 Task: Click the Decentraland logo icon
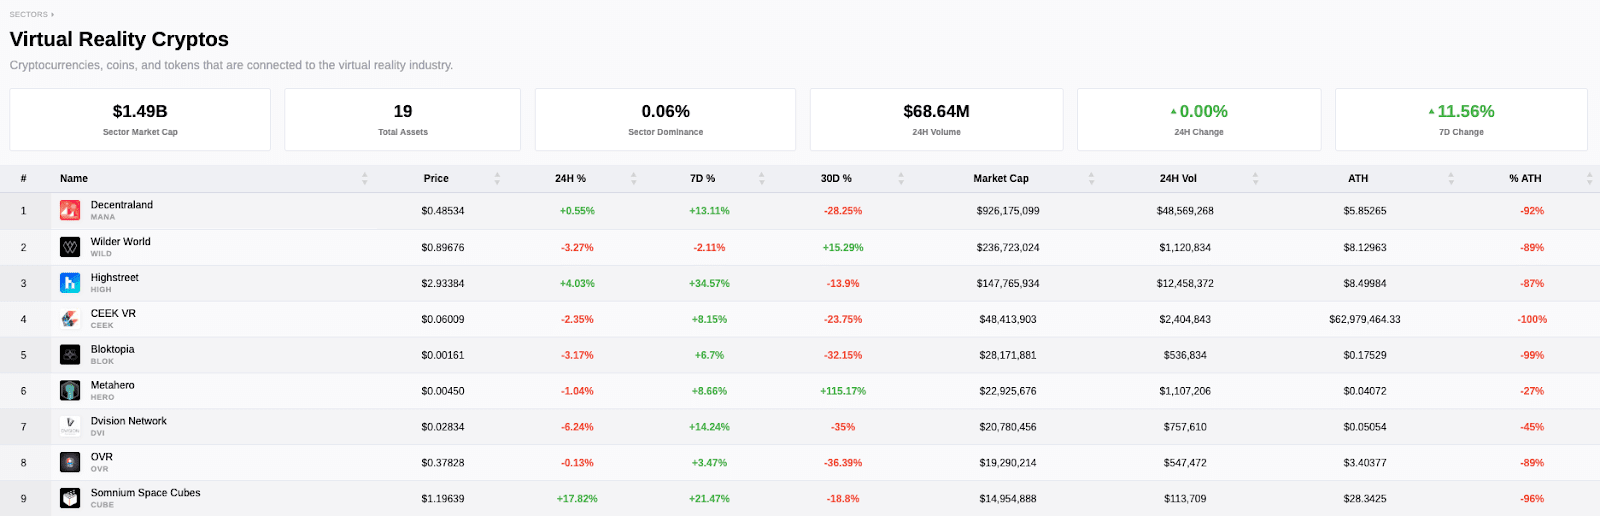pos(70,211)
